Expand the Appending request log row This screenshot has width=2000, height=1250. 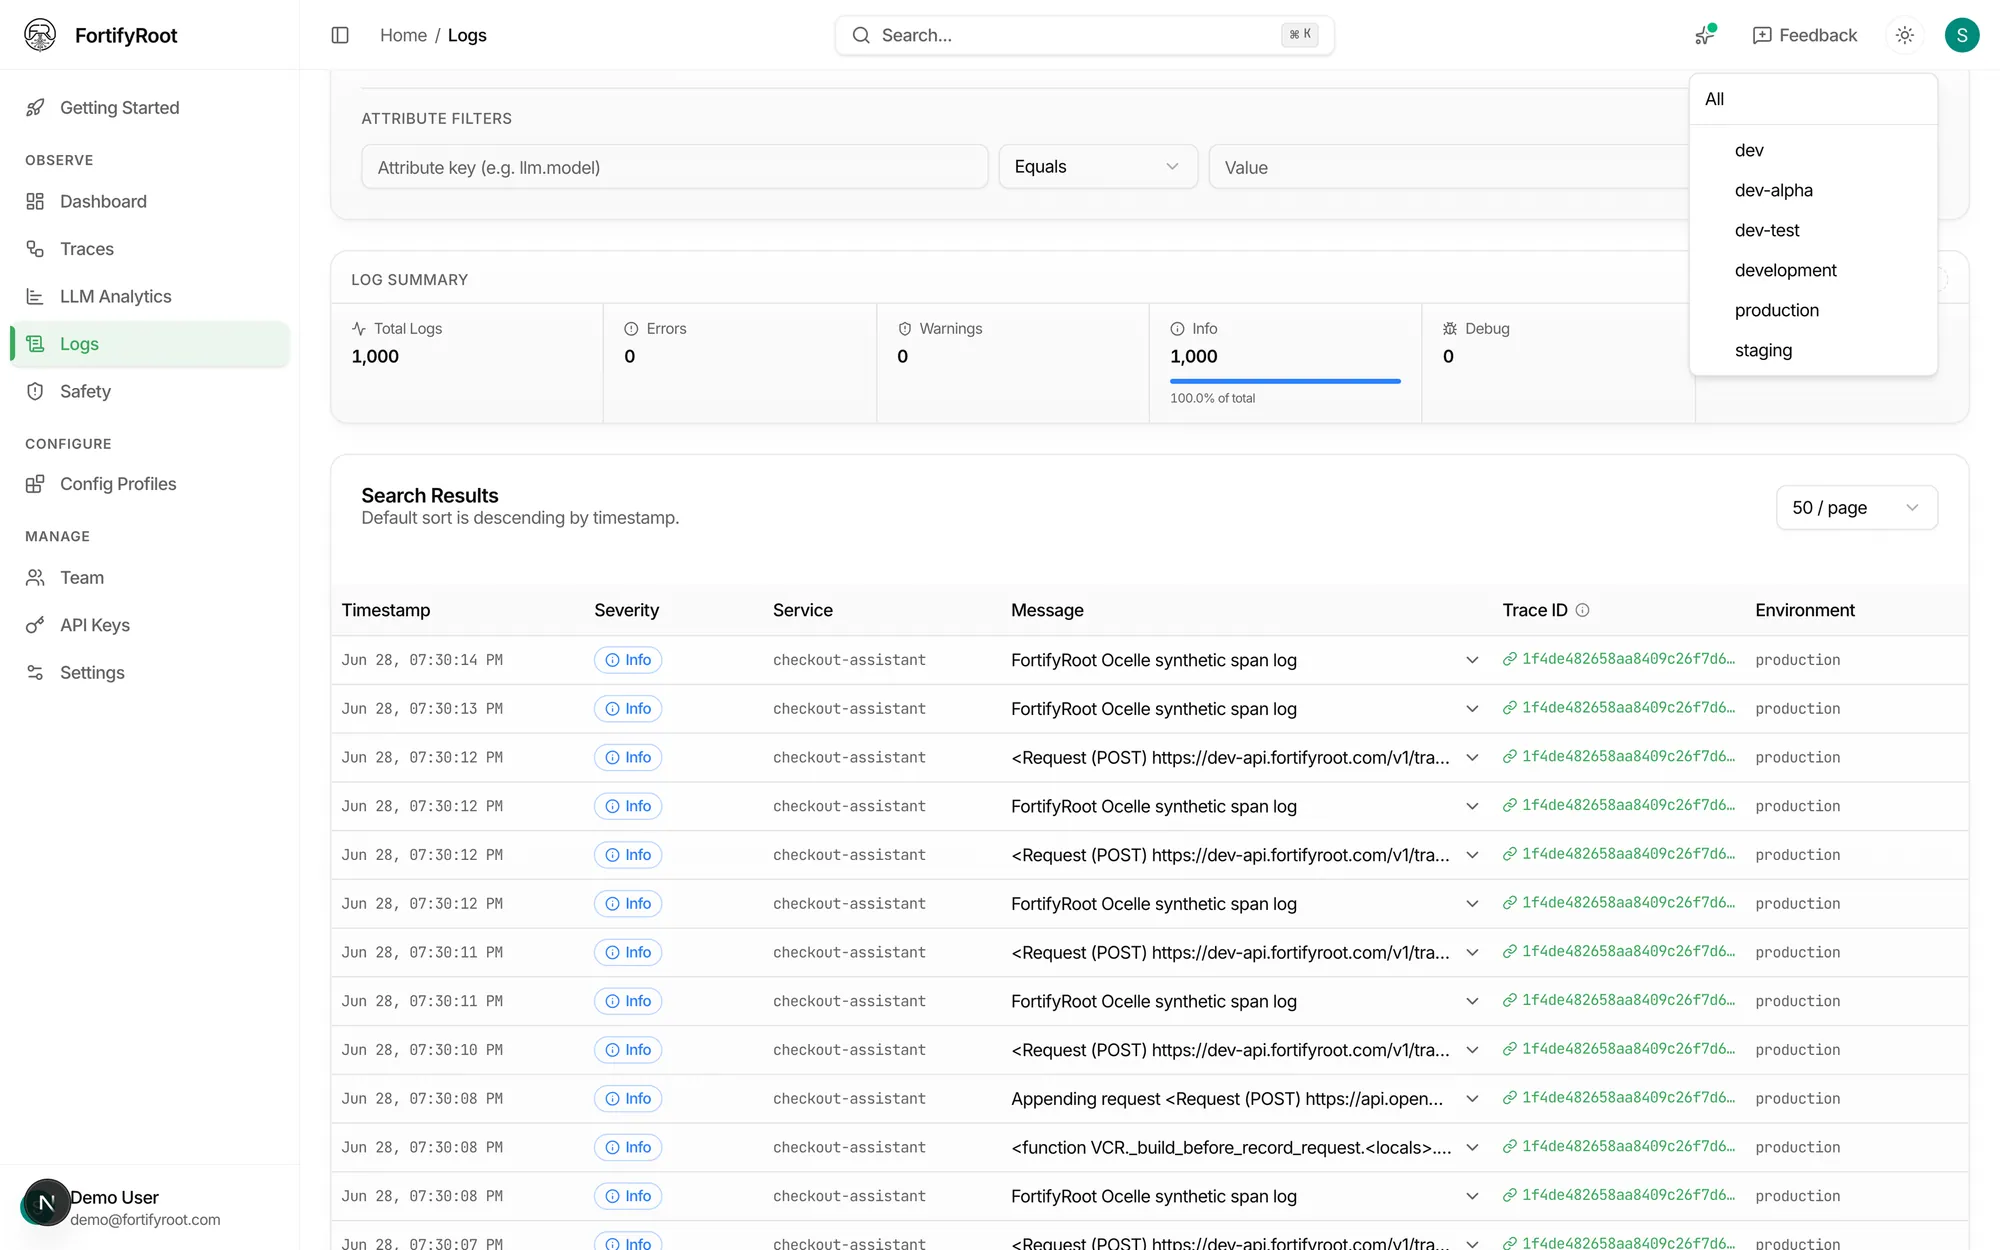pyautogui.click(x=1472, y=1099)
